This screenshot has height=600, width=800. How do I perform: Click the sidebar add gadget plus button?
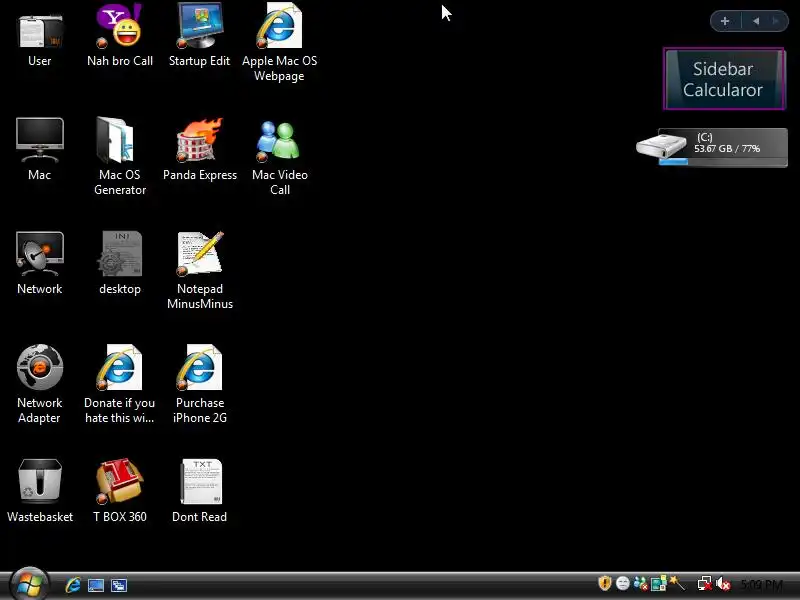tap(724, 21)
